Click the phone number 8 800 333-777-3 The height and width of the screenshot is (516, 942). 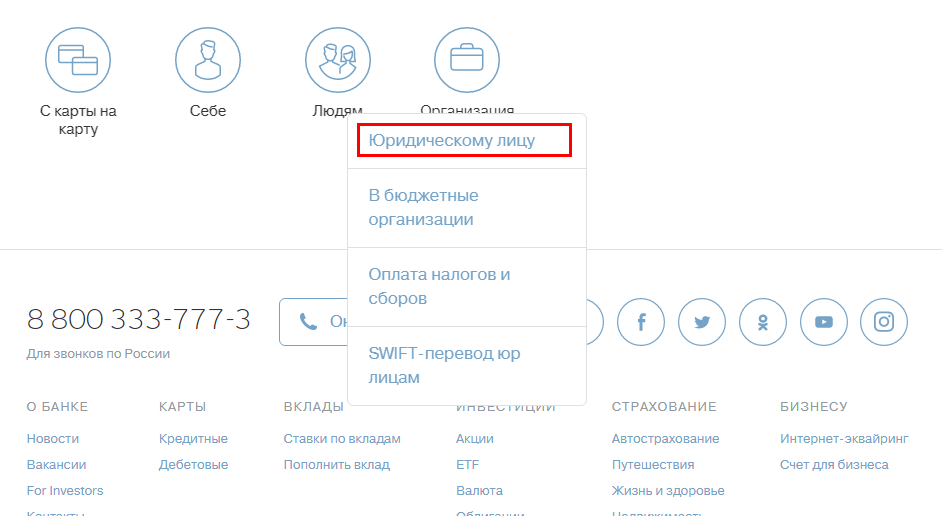(x=138, y=320)
